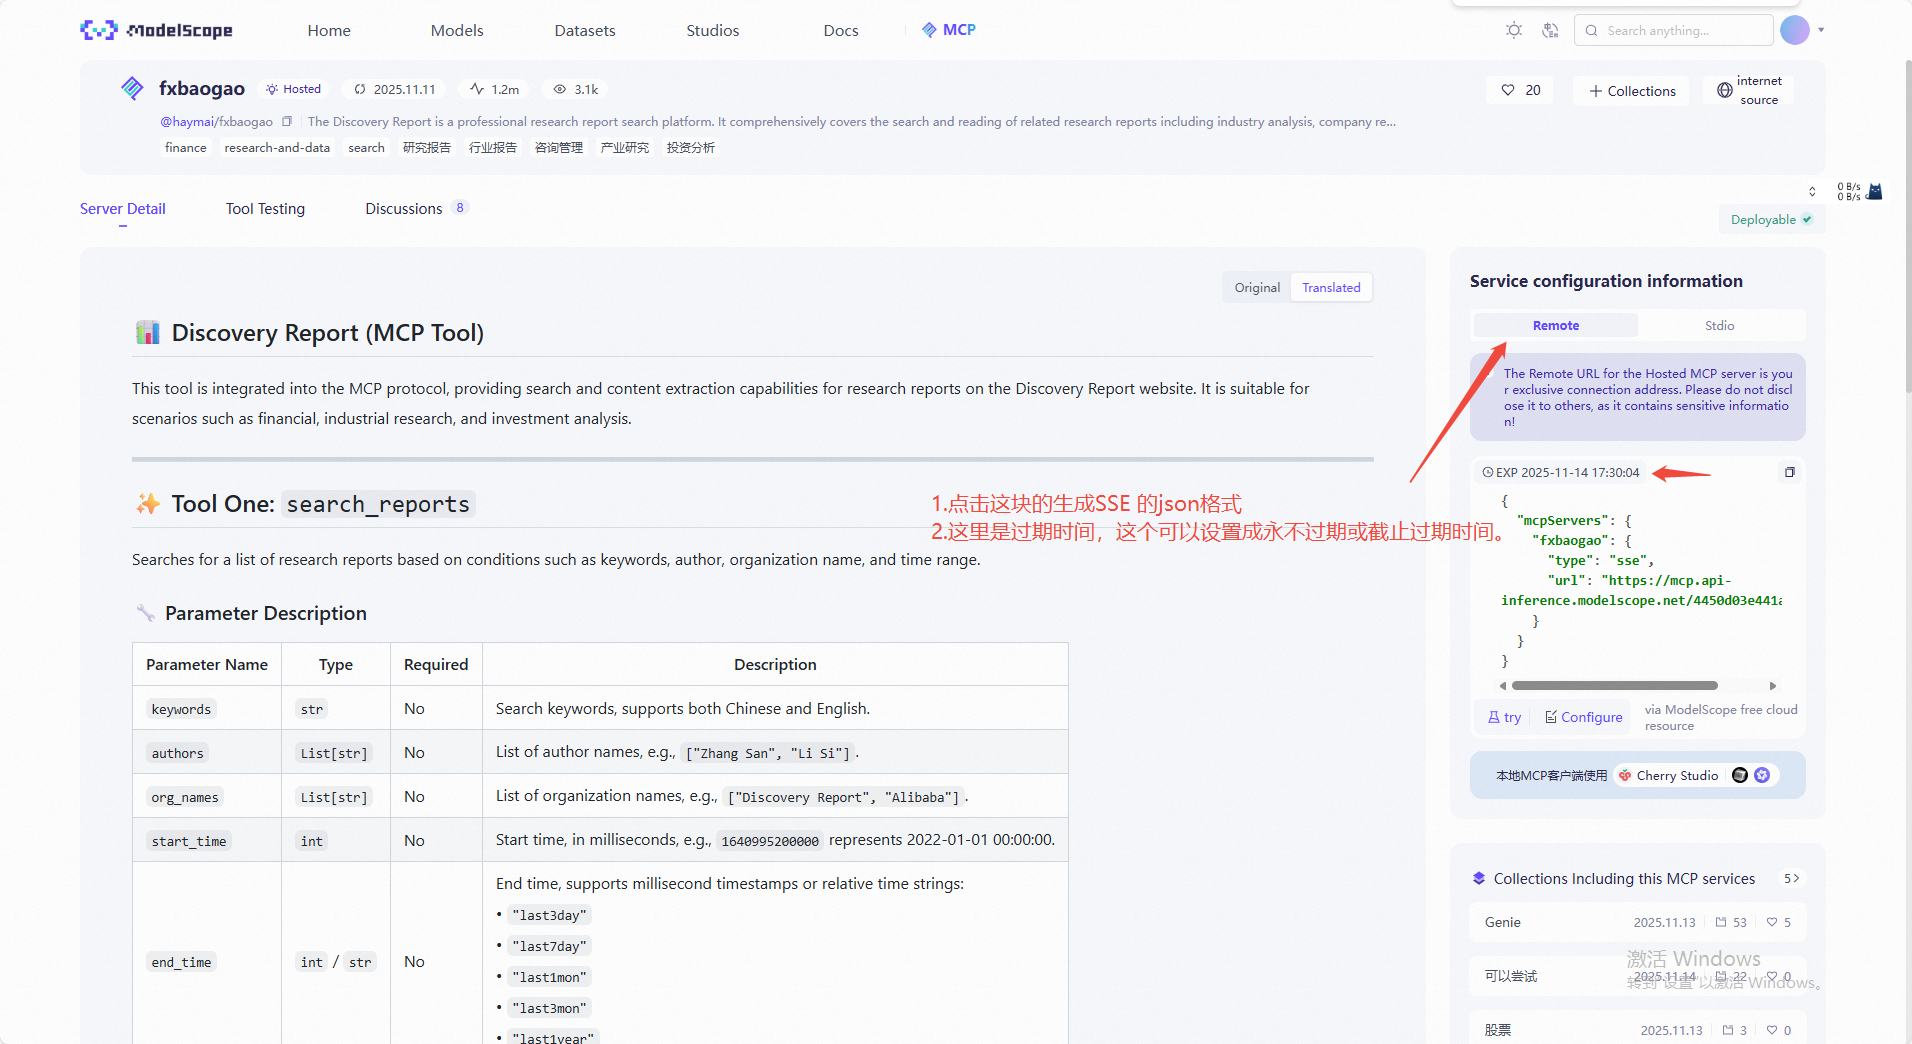Viewport: 1912px width, 1044px height.
Task: Choose the black cube client icon
Action: (x=1740, y=775)
